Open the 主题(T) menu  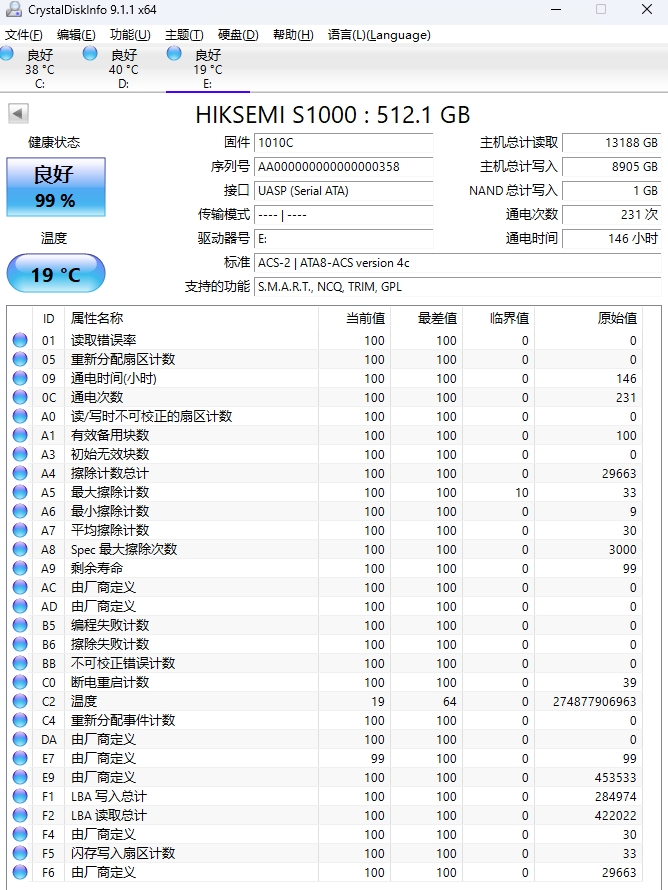184,35
